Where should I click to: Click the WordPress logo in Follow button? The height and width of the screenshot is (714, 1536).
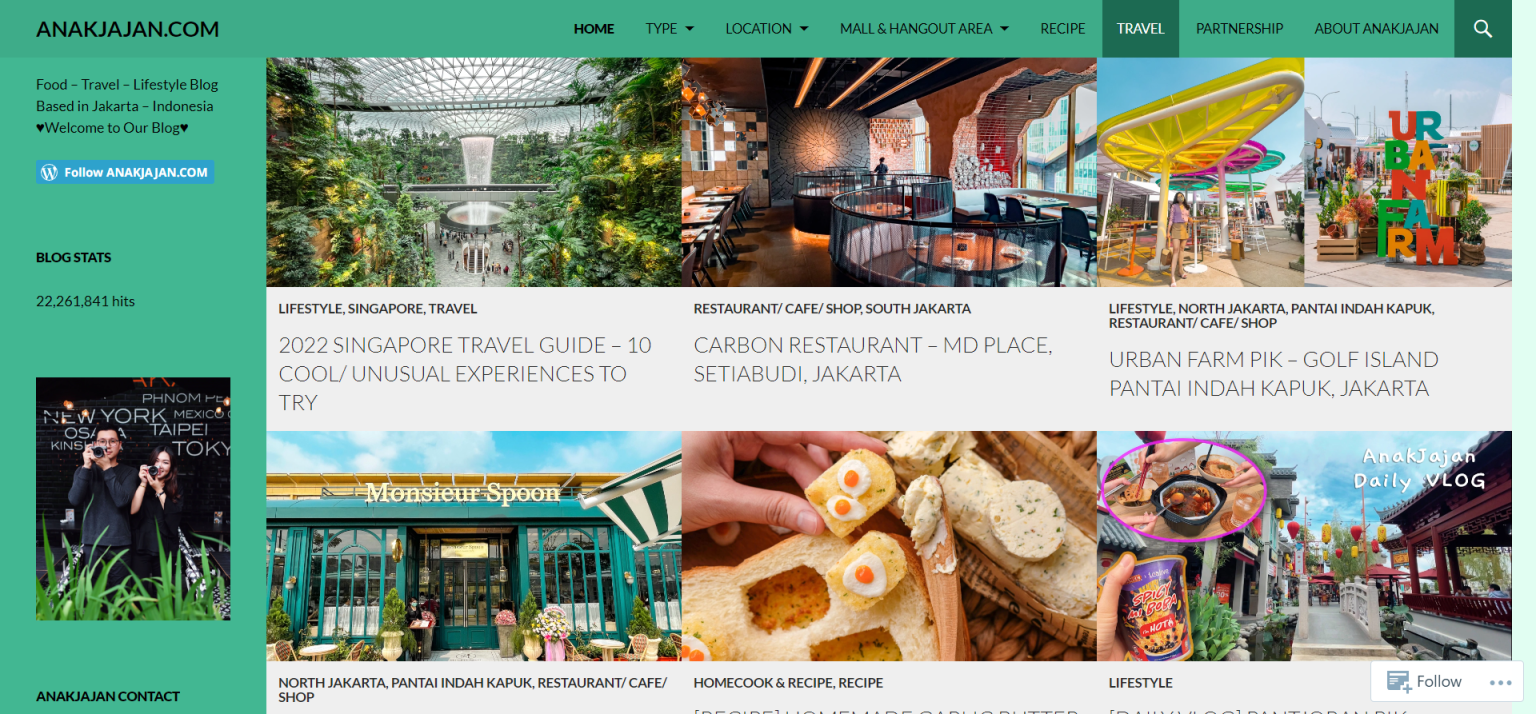pos(49,172)
